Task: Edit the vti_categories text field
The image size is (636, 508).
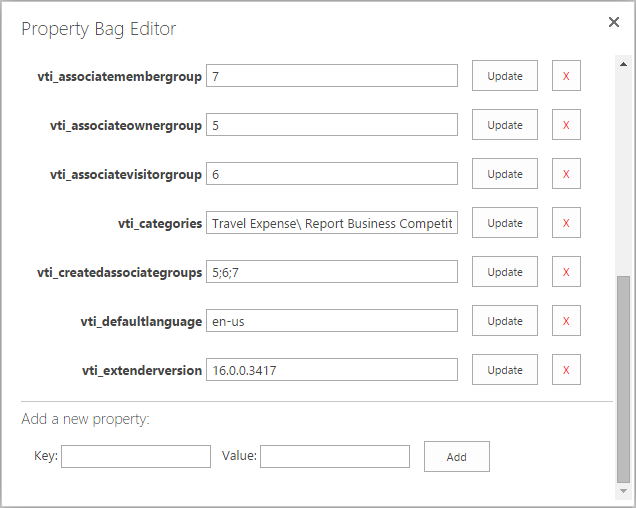Action: pyautogui.click(x=332, y=223)
